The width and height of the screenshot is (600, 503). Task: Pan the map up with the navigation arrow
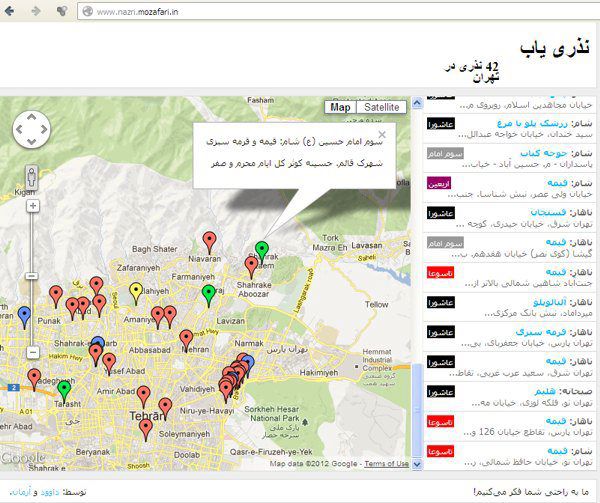[31, 117]
